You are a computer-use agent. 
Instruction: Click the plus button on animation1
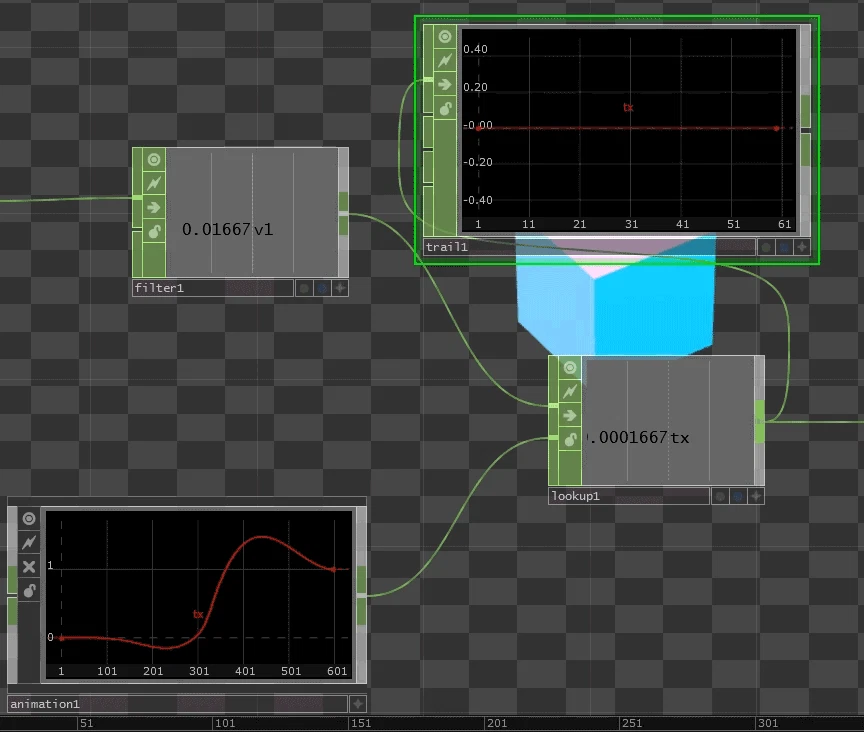358,704
